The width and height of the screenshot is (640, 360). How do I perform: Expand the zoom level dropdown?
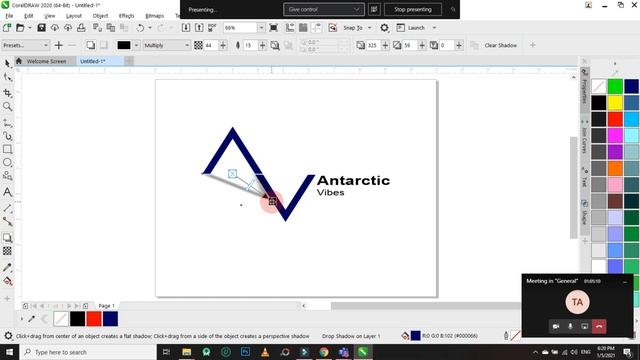[x=261, y=28]
